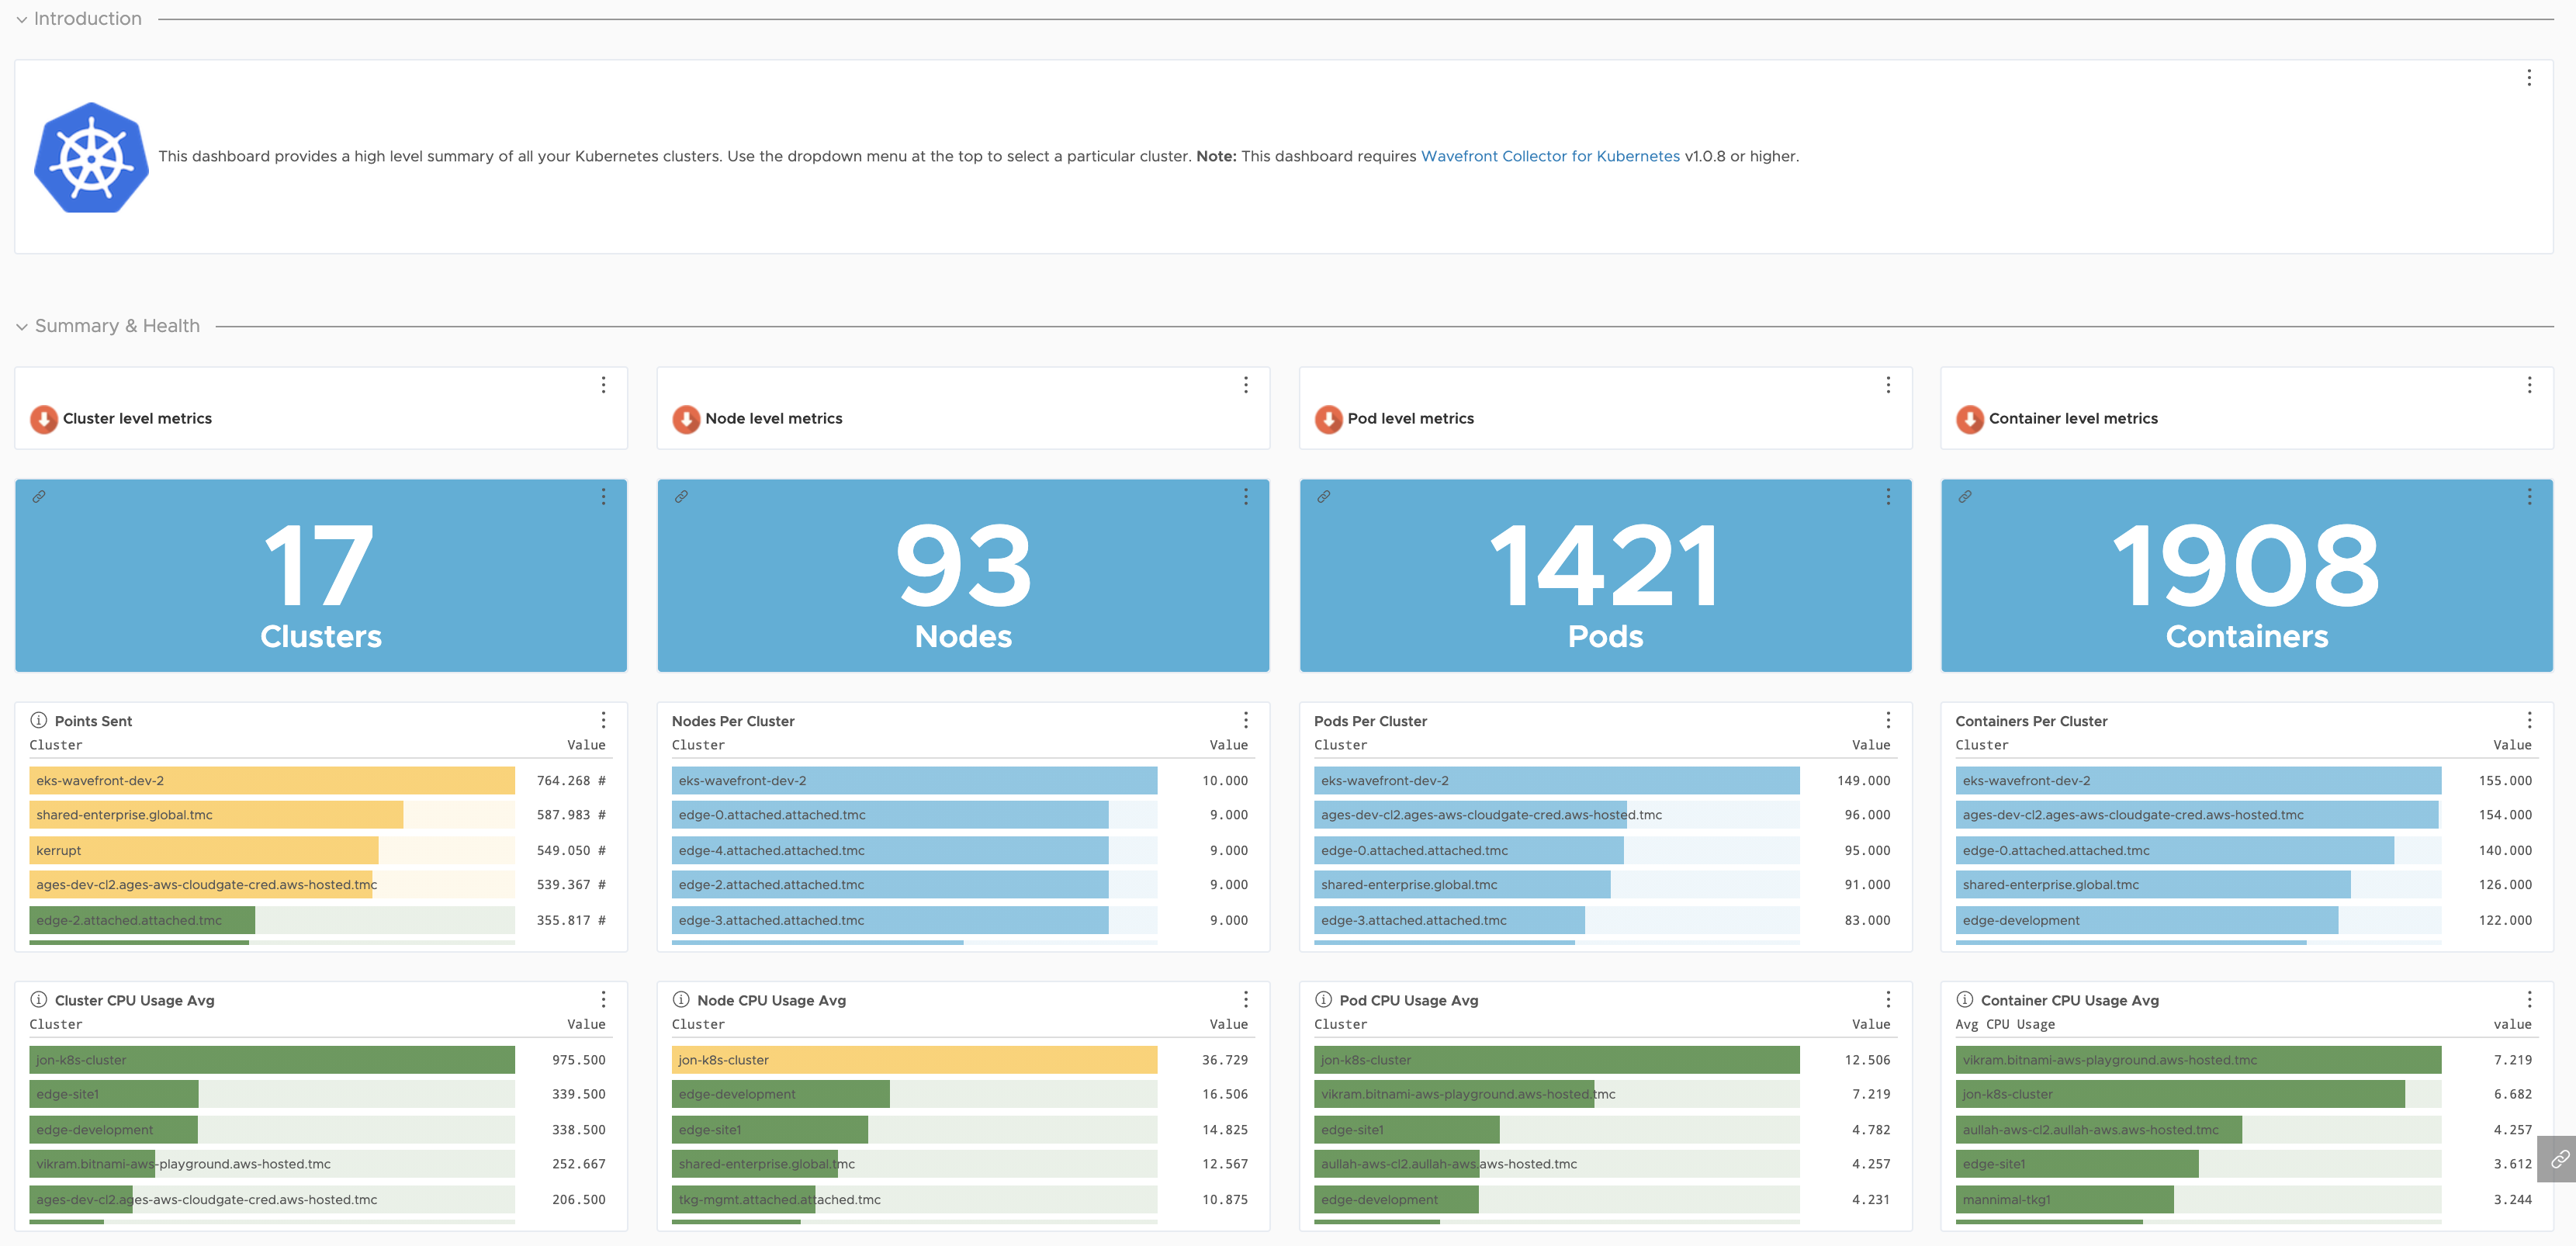Open the 1908 Containers tile options menu
Viewport: 2576px width, 1246px height.
coord(2529,496)
